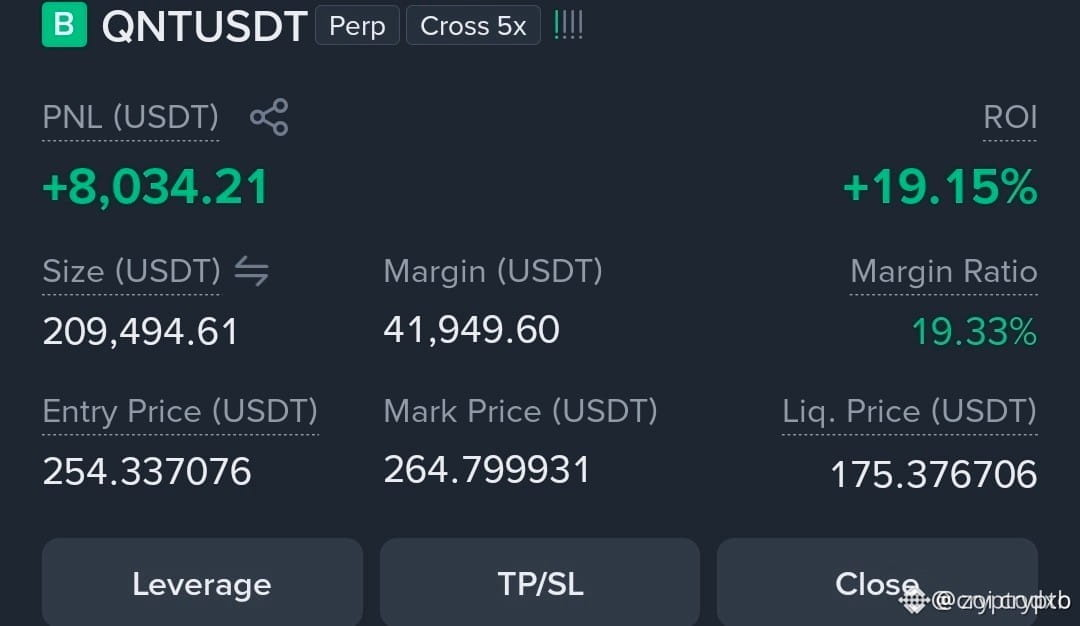Share the PNL via share icon
The image size is (1080, 626).
(269, 116)
